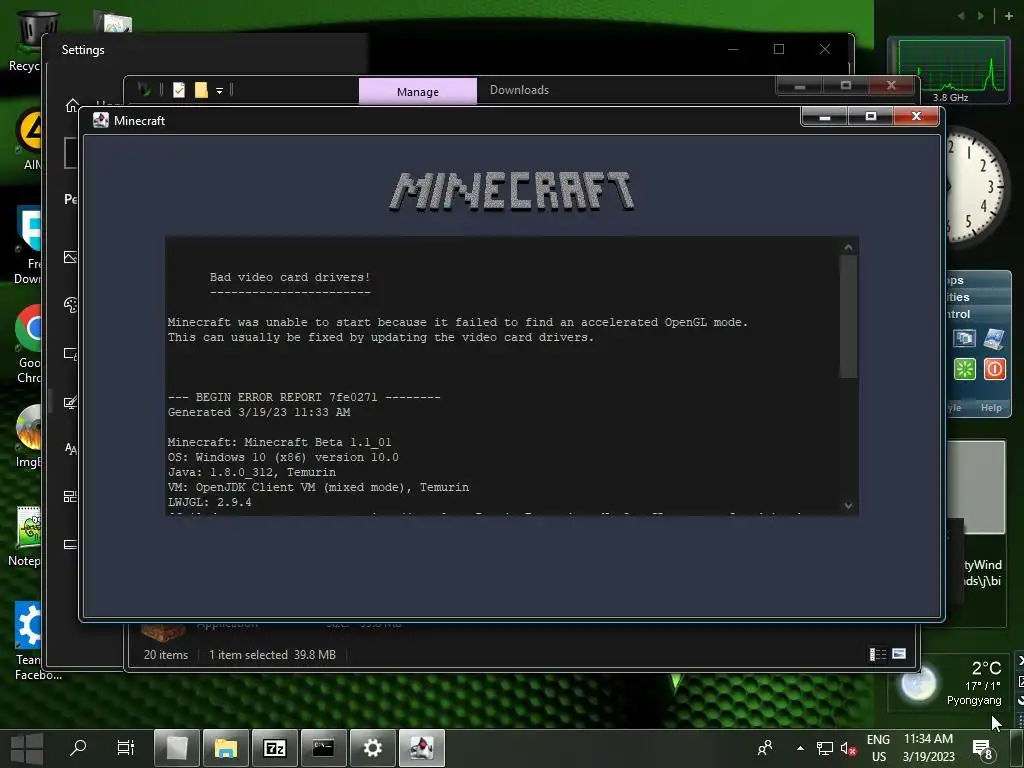Open 7-Zip taskbar button
The width and height of the screenshot is (1024, 768).
(274, 748)
